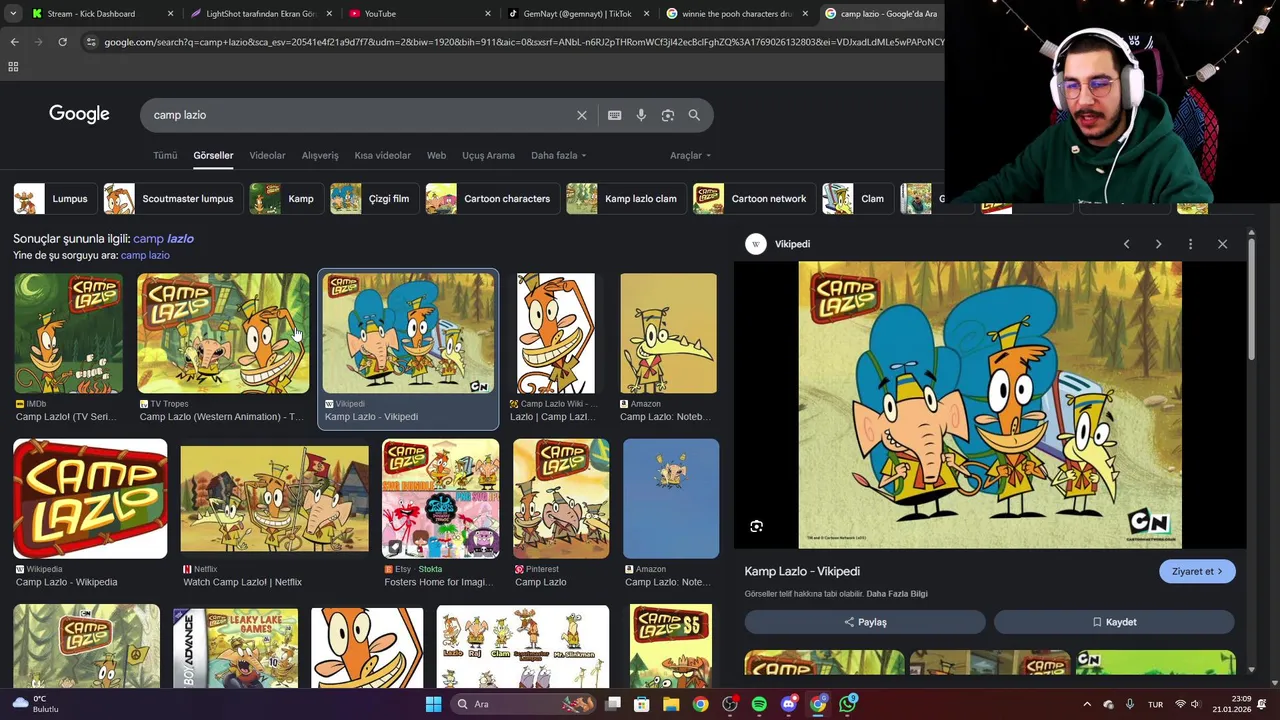Click the Ziyaret et button
Viewport: 1280px width, 720px height.
(1197, 571)
